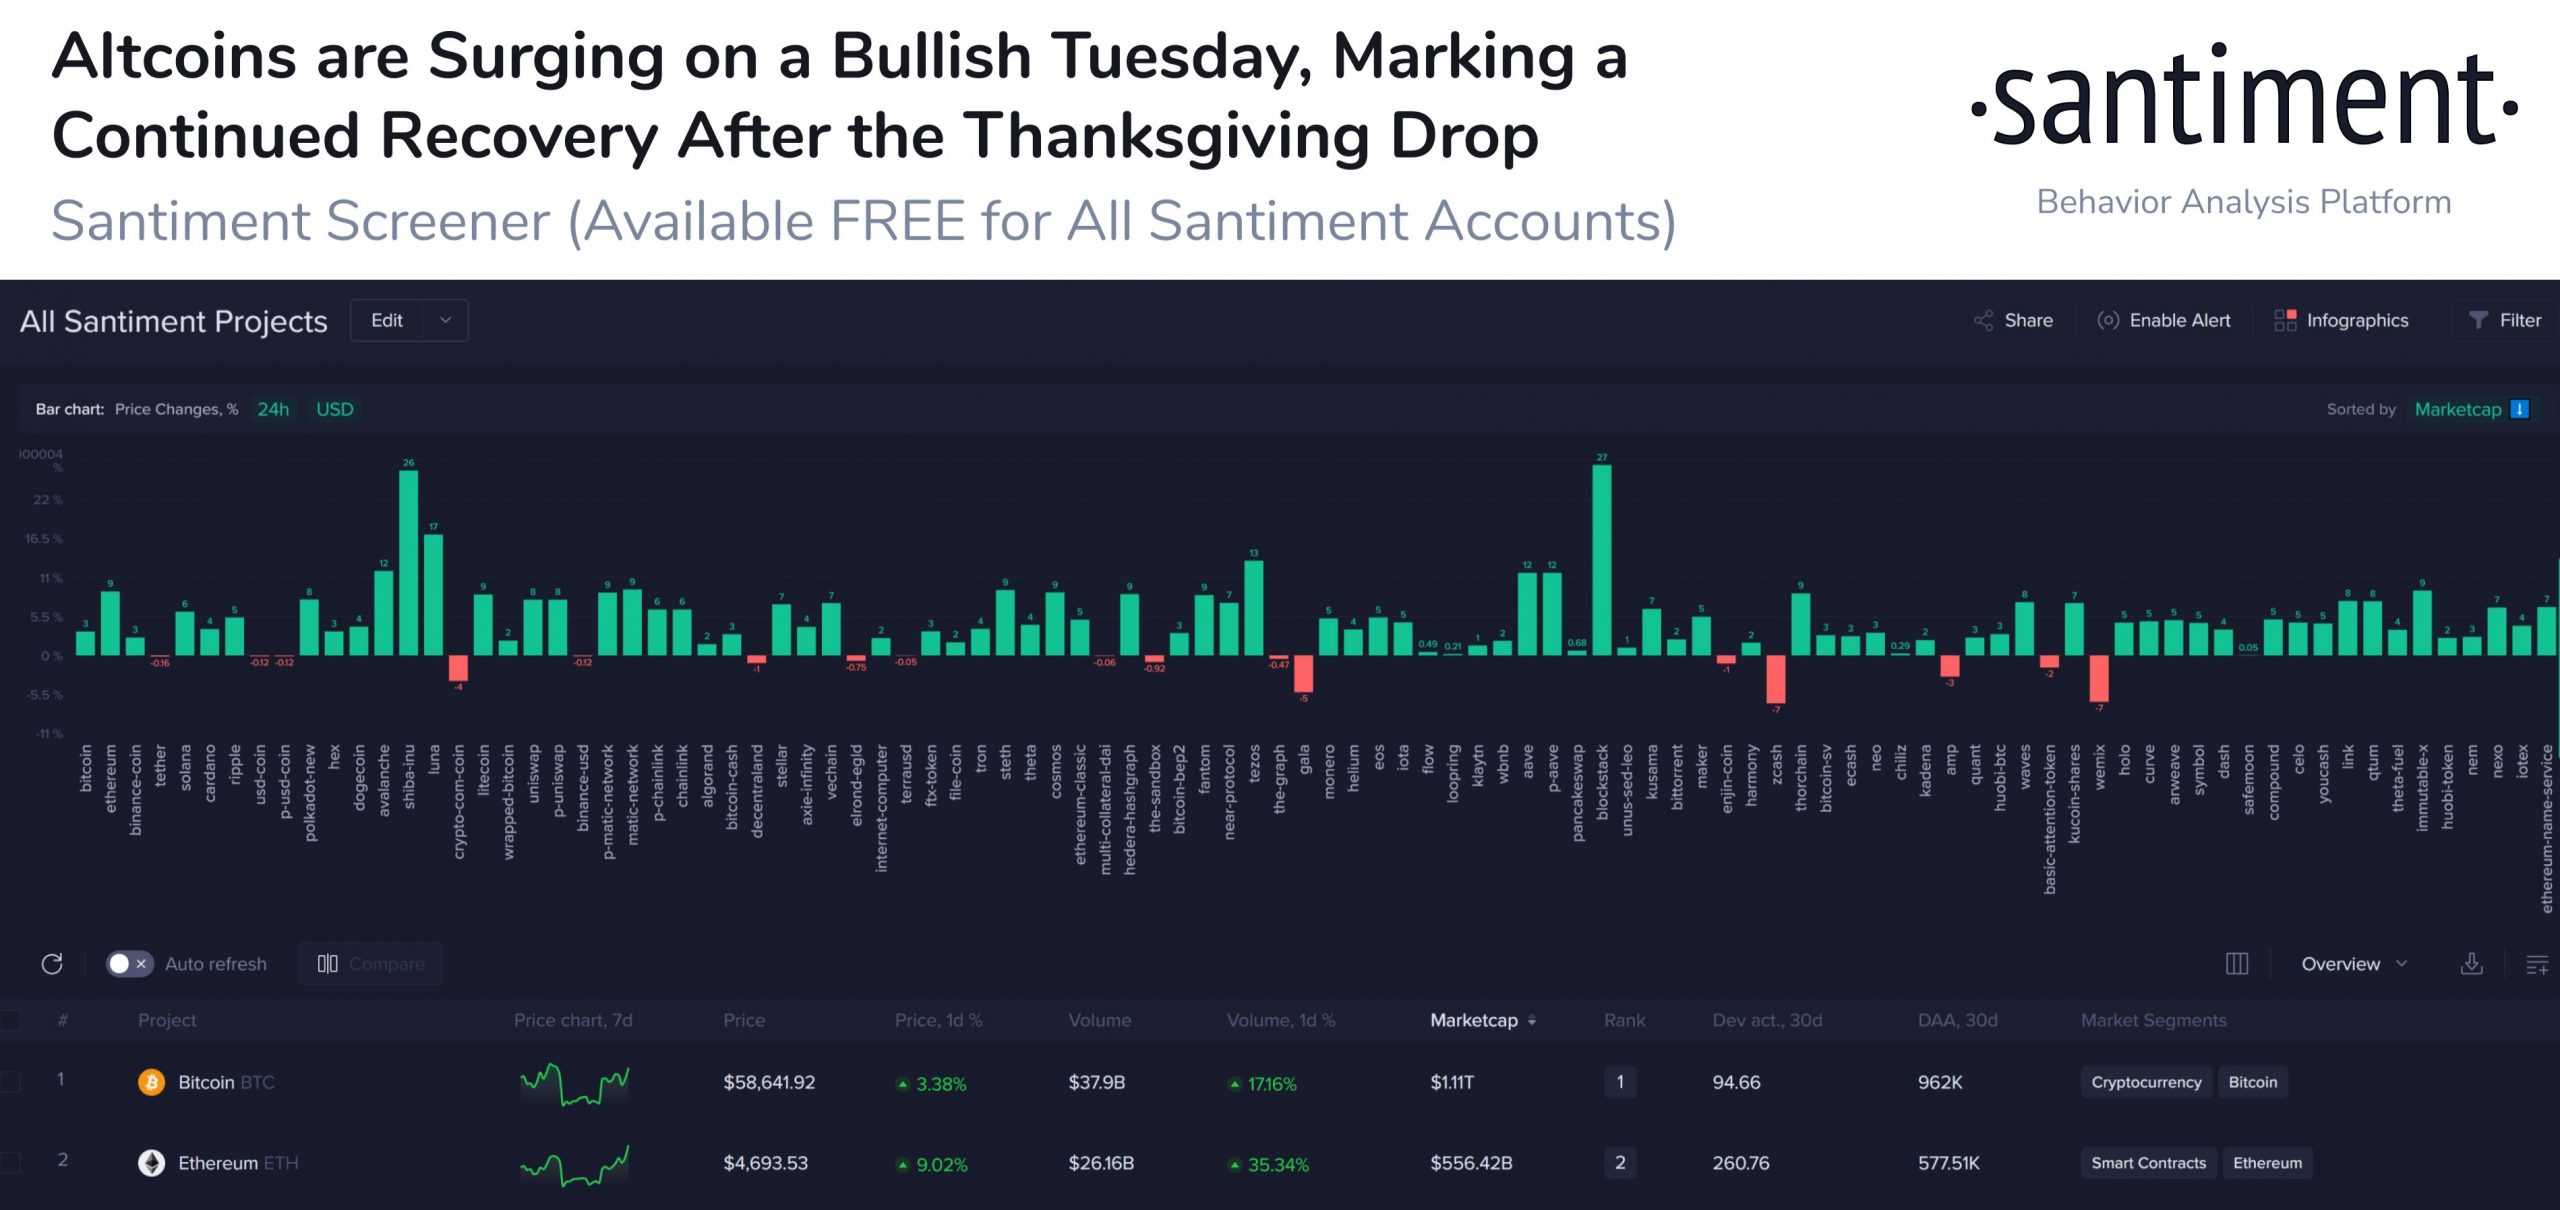The height and width of the screenshot is (1210, 2560).
Task: Click the Cryptocurrency market segment tag
Action: (2146, 1082)
